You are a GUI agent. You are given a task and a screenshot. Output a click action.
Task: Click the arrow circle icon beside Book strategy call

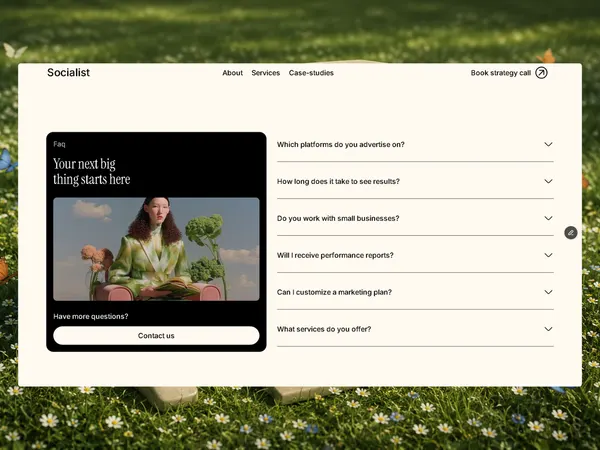[541, 73]
